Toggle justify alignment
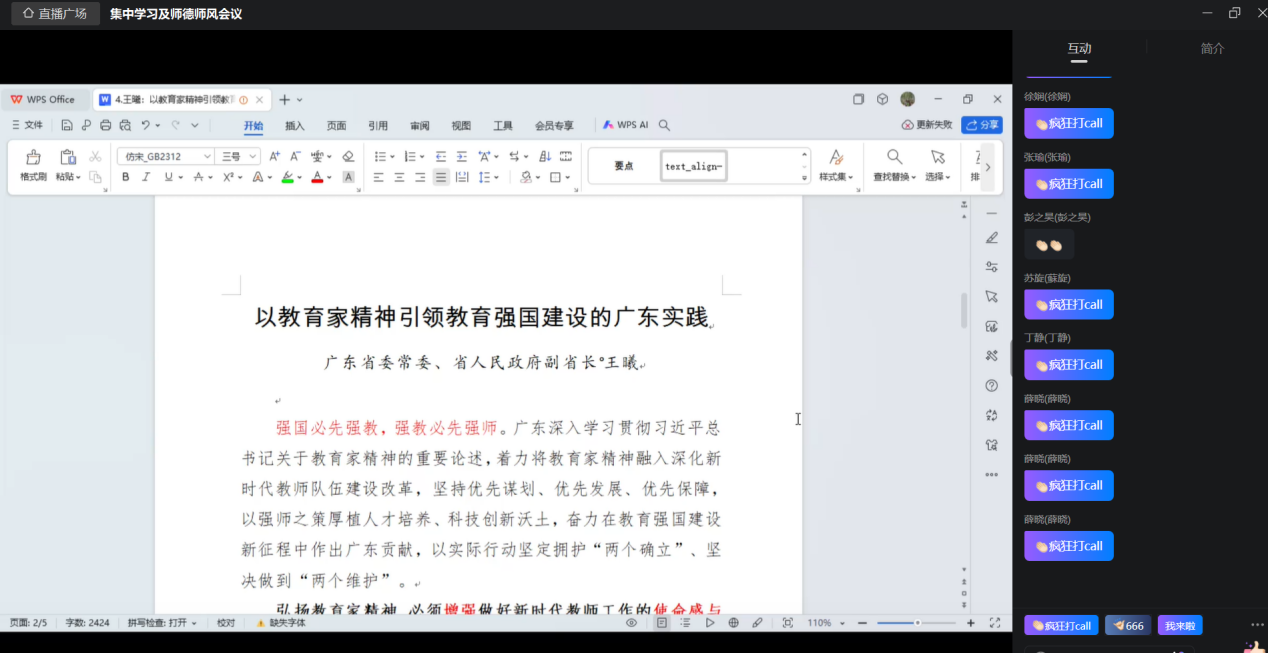 [x=441, y=177]
